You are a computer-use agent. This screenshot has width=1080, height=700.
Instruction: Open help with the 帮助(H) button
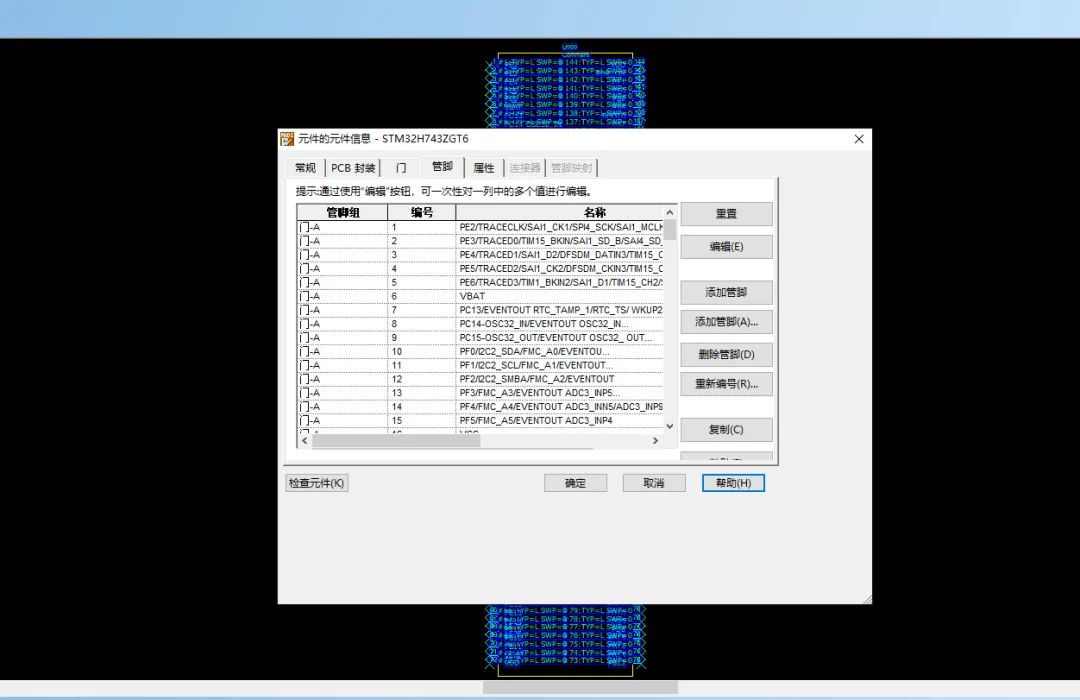coord(733,483)
